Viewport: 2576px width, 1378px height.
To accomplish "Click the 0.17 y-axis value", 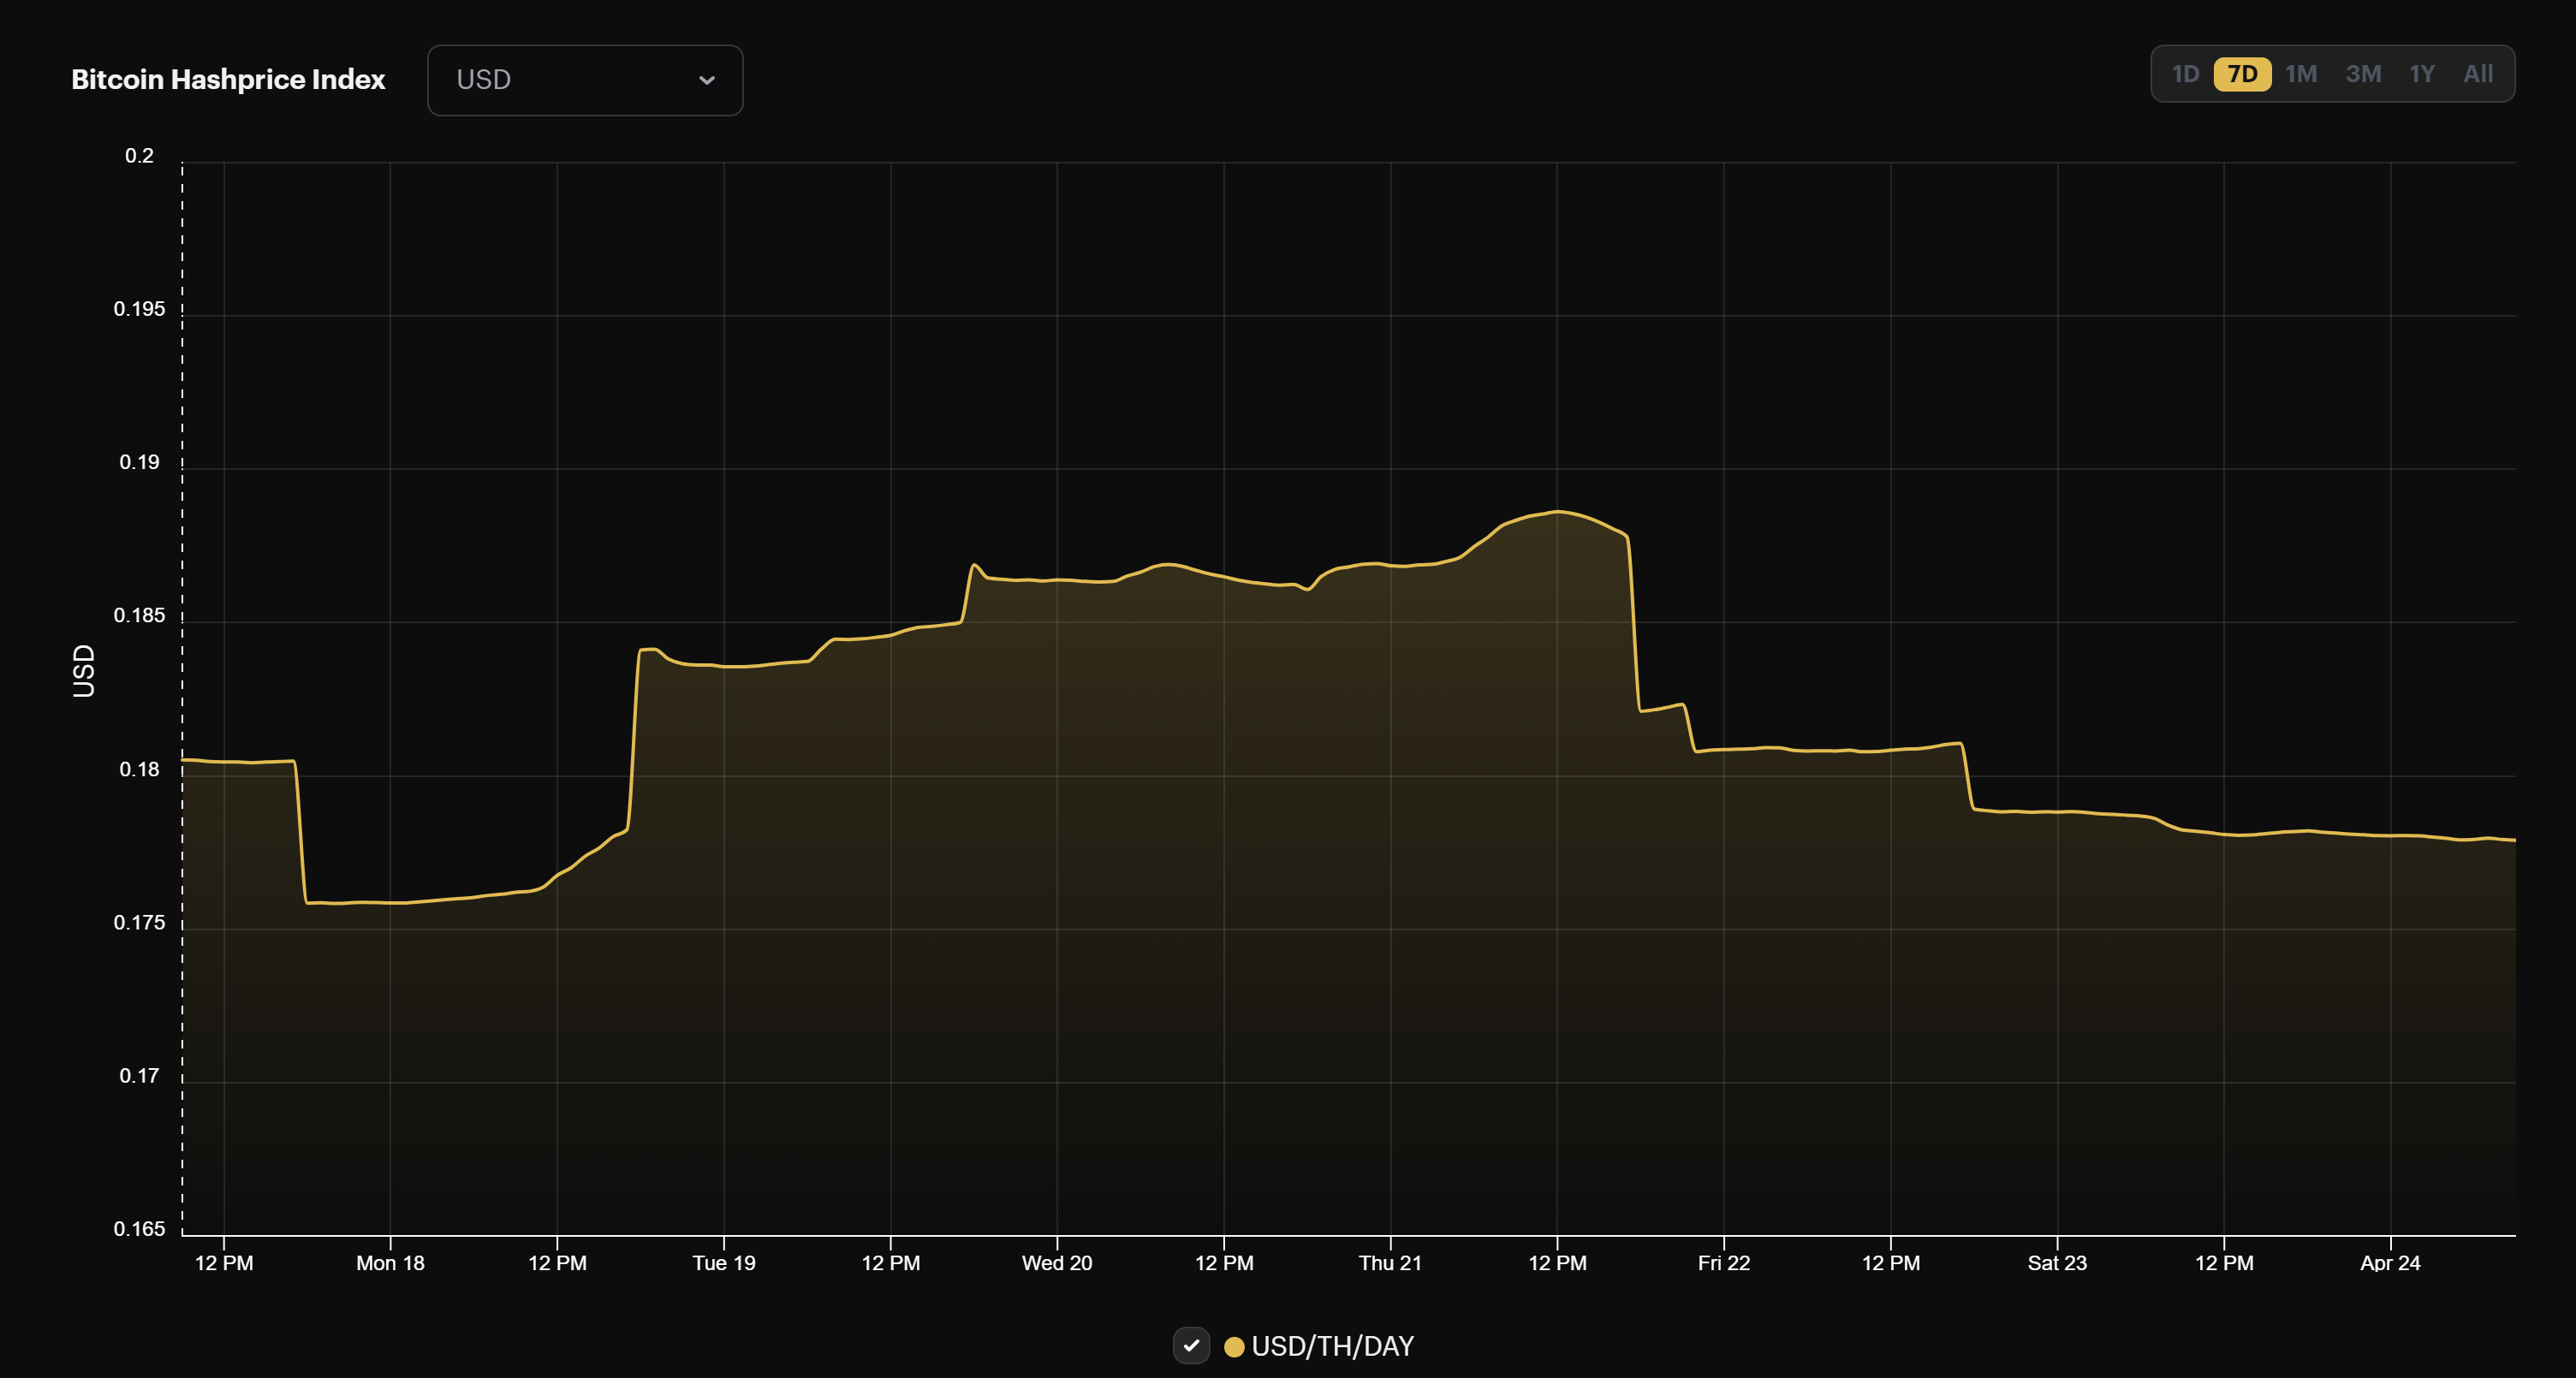I will point(139,1076).
